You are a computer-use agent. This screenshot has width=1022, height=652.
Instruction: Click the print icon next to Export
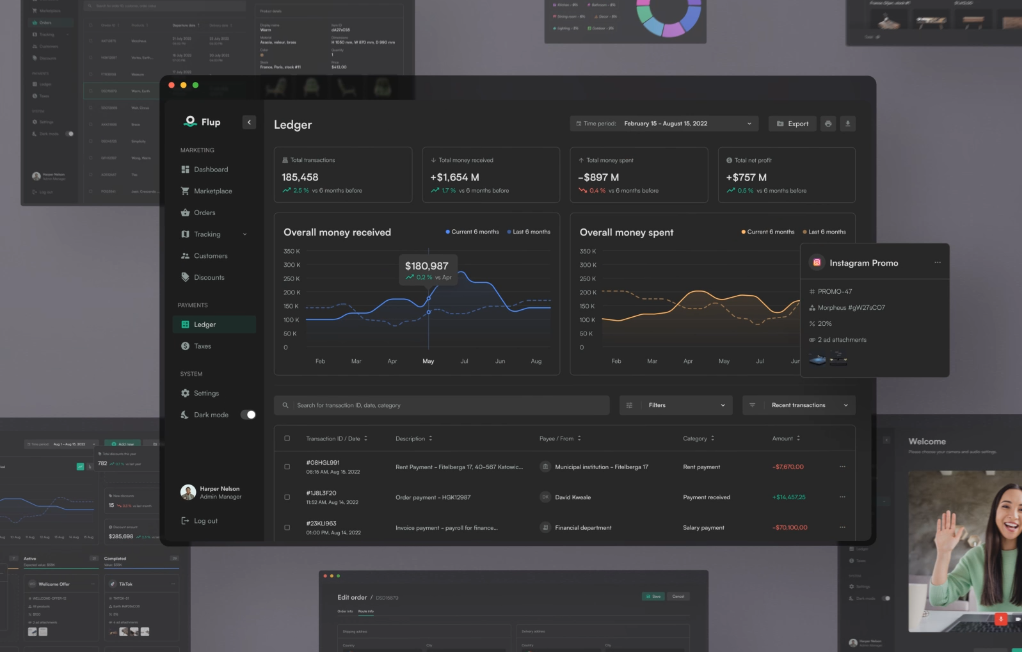(x=828, y=124)
